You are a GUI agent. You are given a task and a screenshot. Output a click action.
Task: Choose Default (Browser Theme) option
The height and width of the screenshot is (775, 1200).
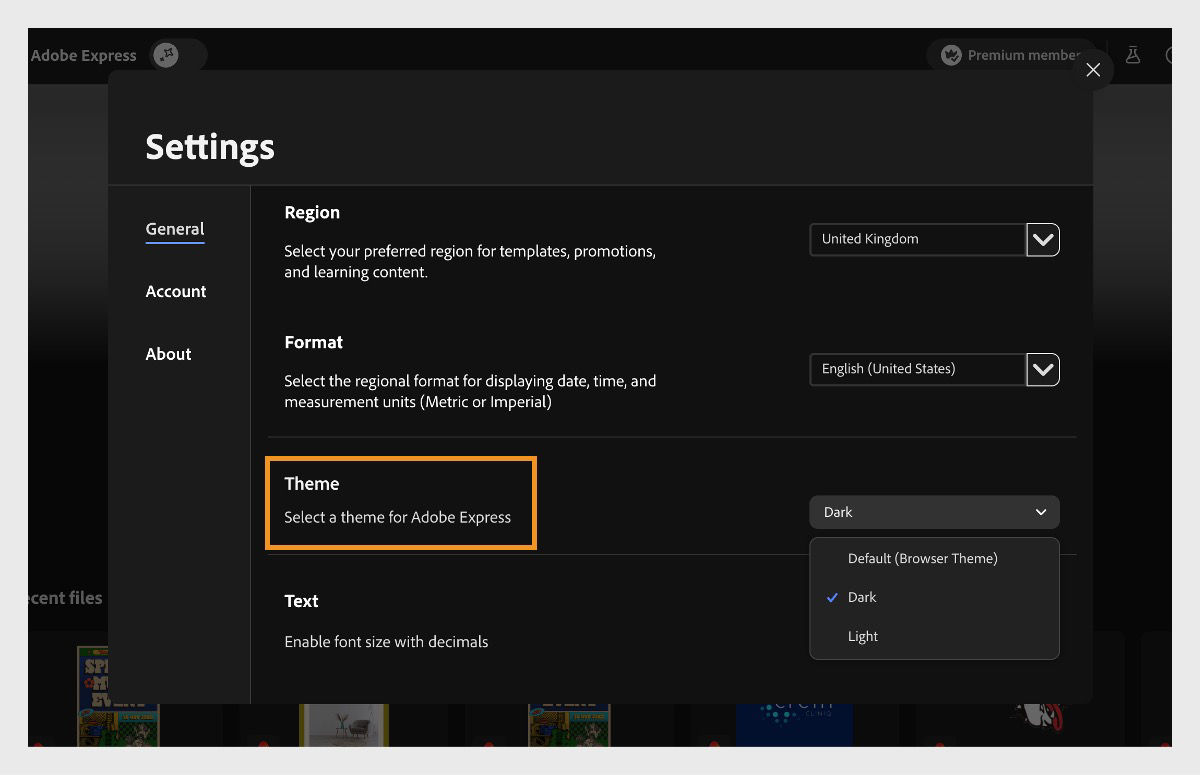pos(934,558)
